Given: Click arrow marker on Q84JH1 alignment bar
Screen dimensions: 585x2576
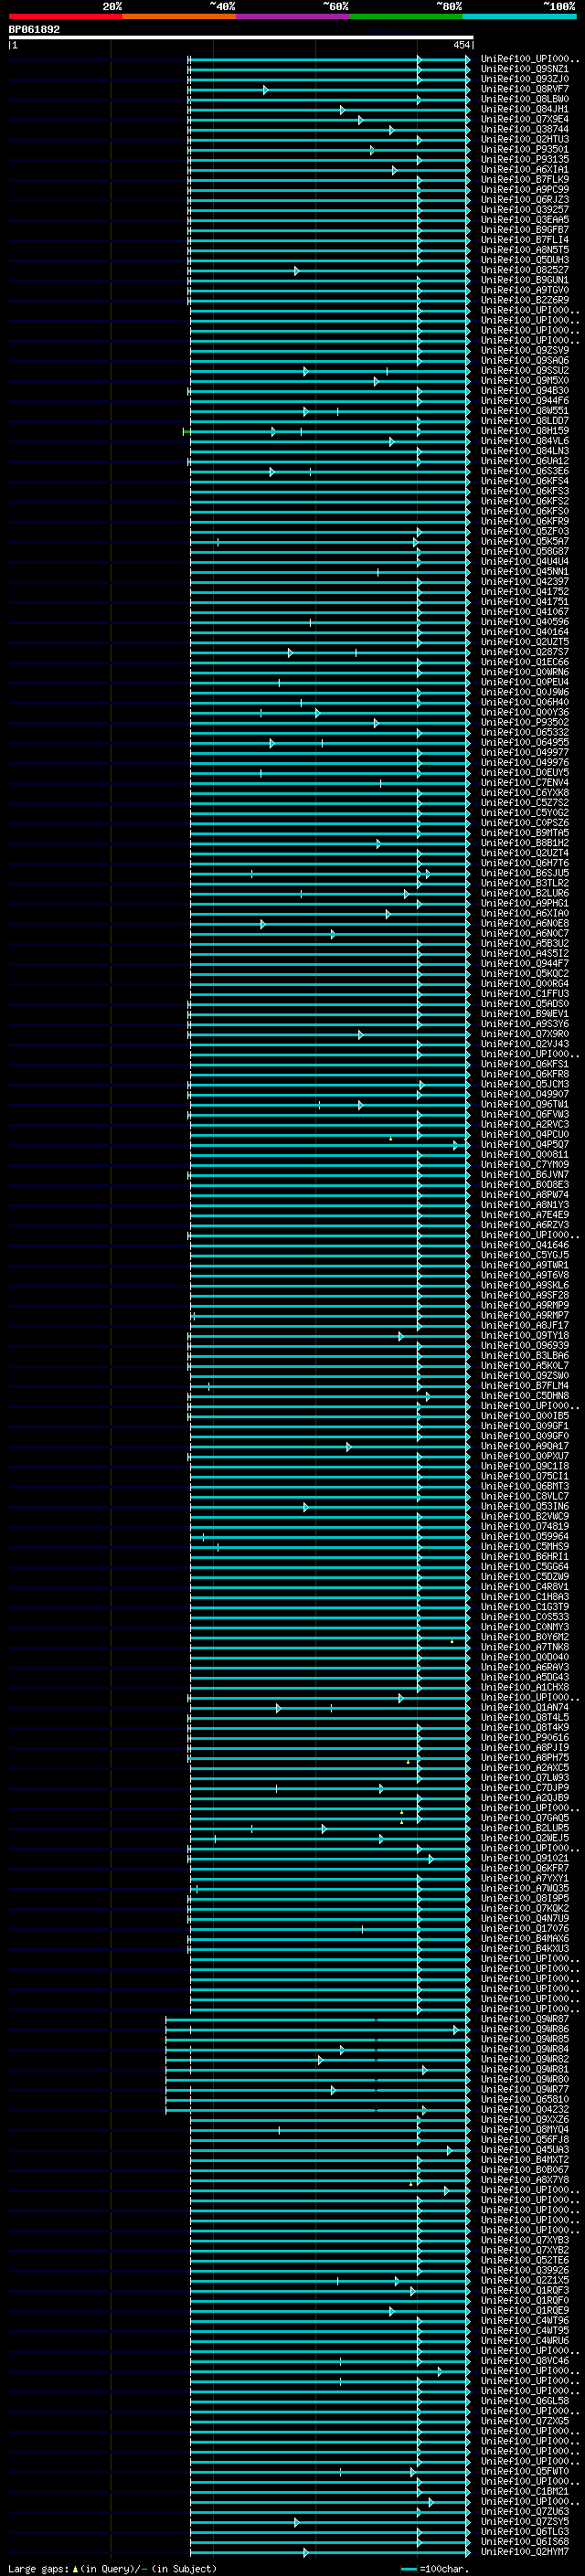Looking at the screenshot, I should (x=342, y=110).
